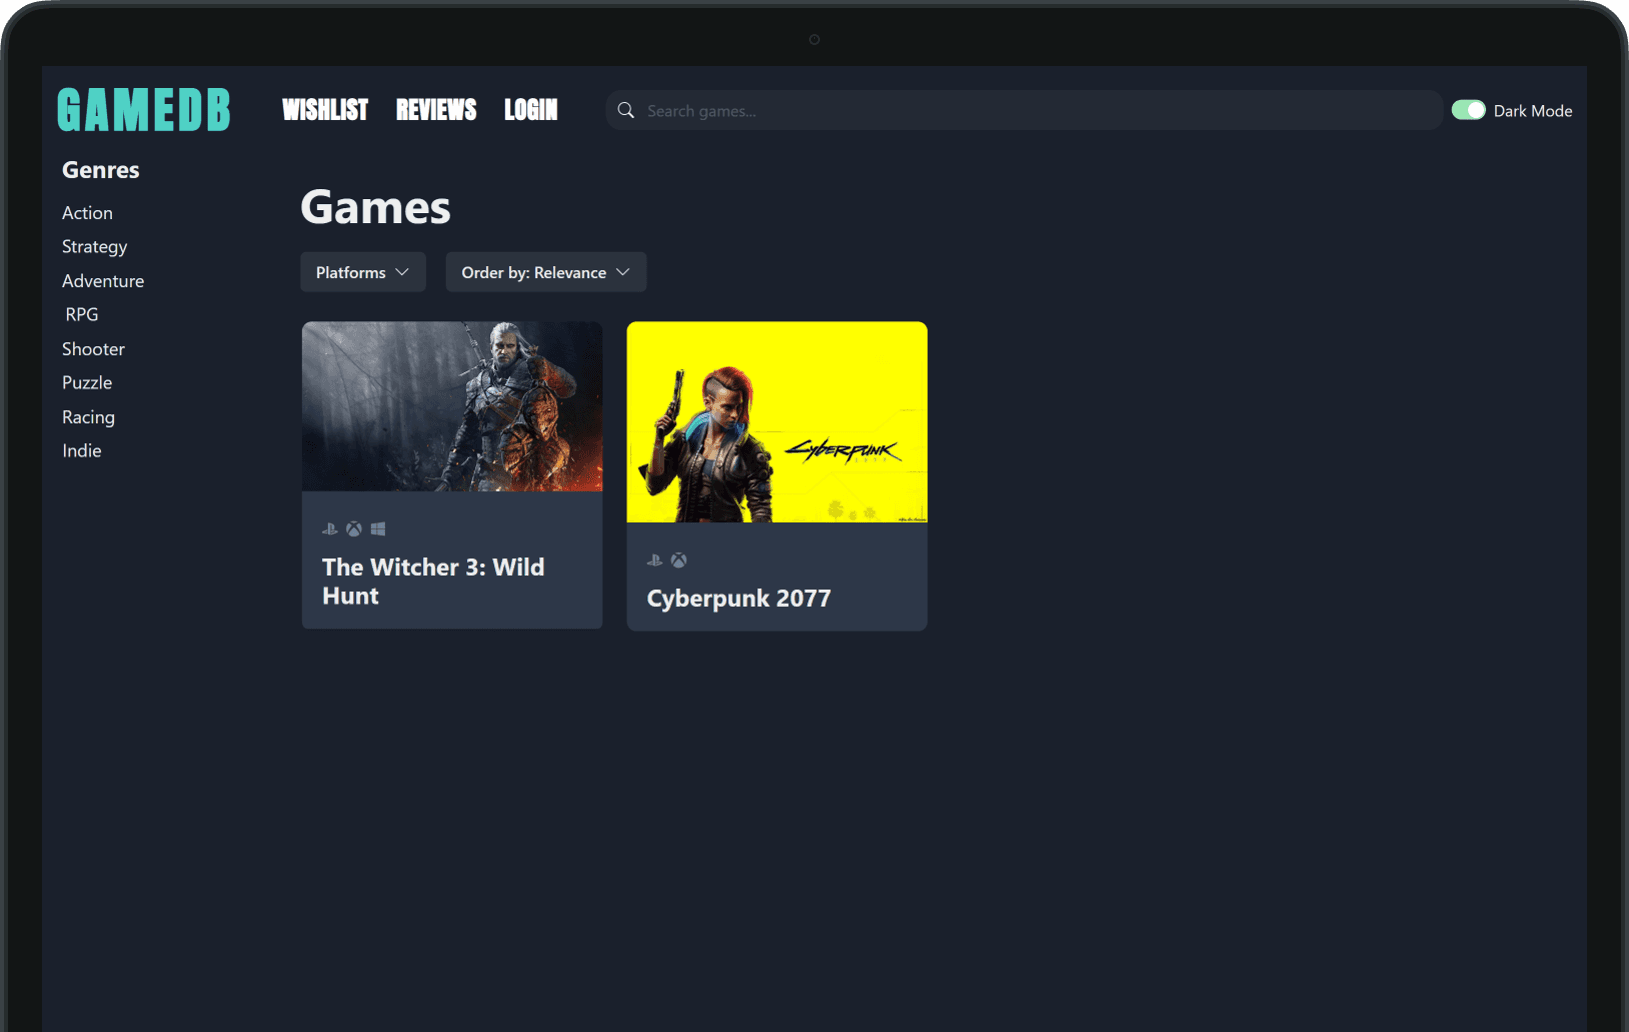Open The Witcher 3 cover image

[452, 406]
